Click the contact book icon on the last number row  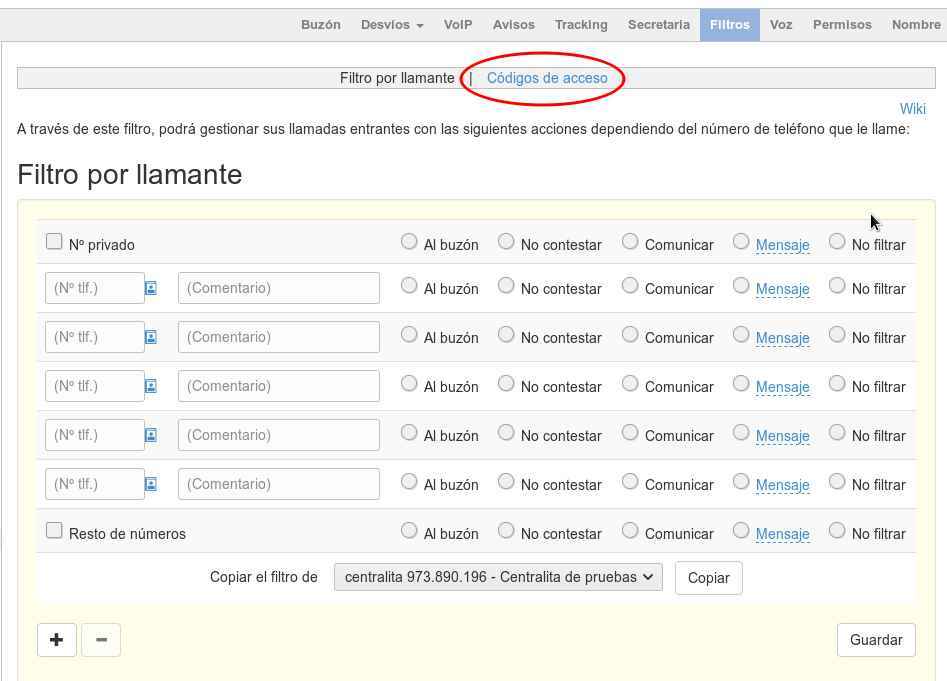coord(150,483)
